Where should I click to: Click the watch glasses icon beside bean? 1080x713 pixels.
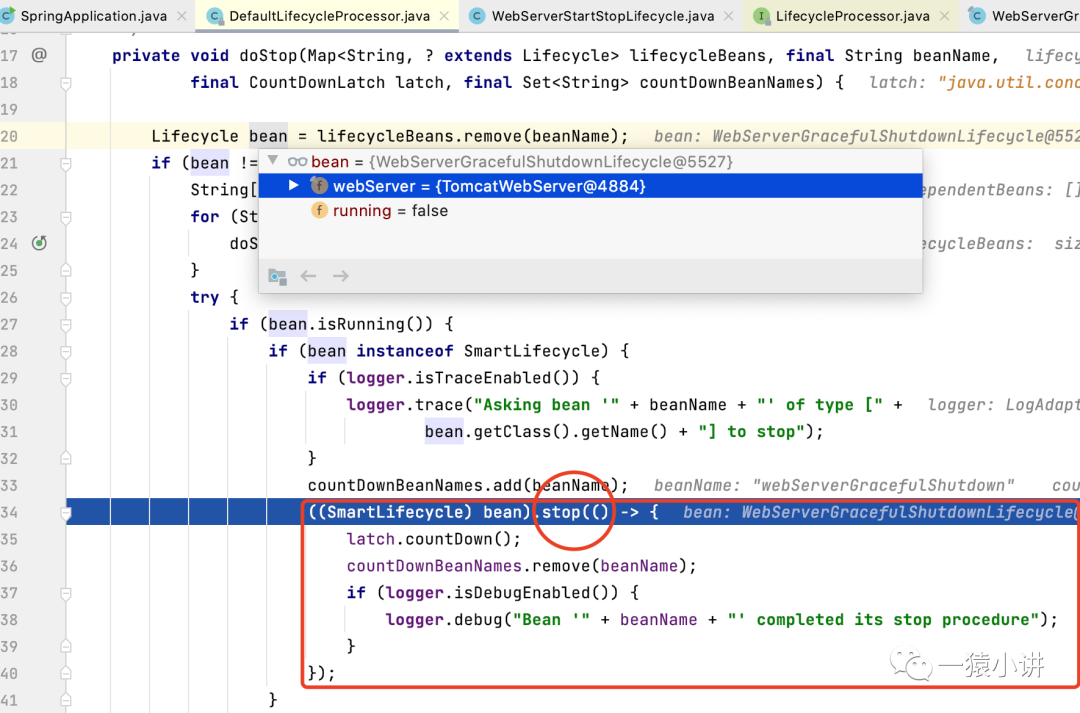tap(298, 162)
